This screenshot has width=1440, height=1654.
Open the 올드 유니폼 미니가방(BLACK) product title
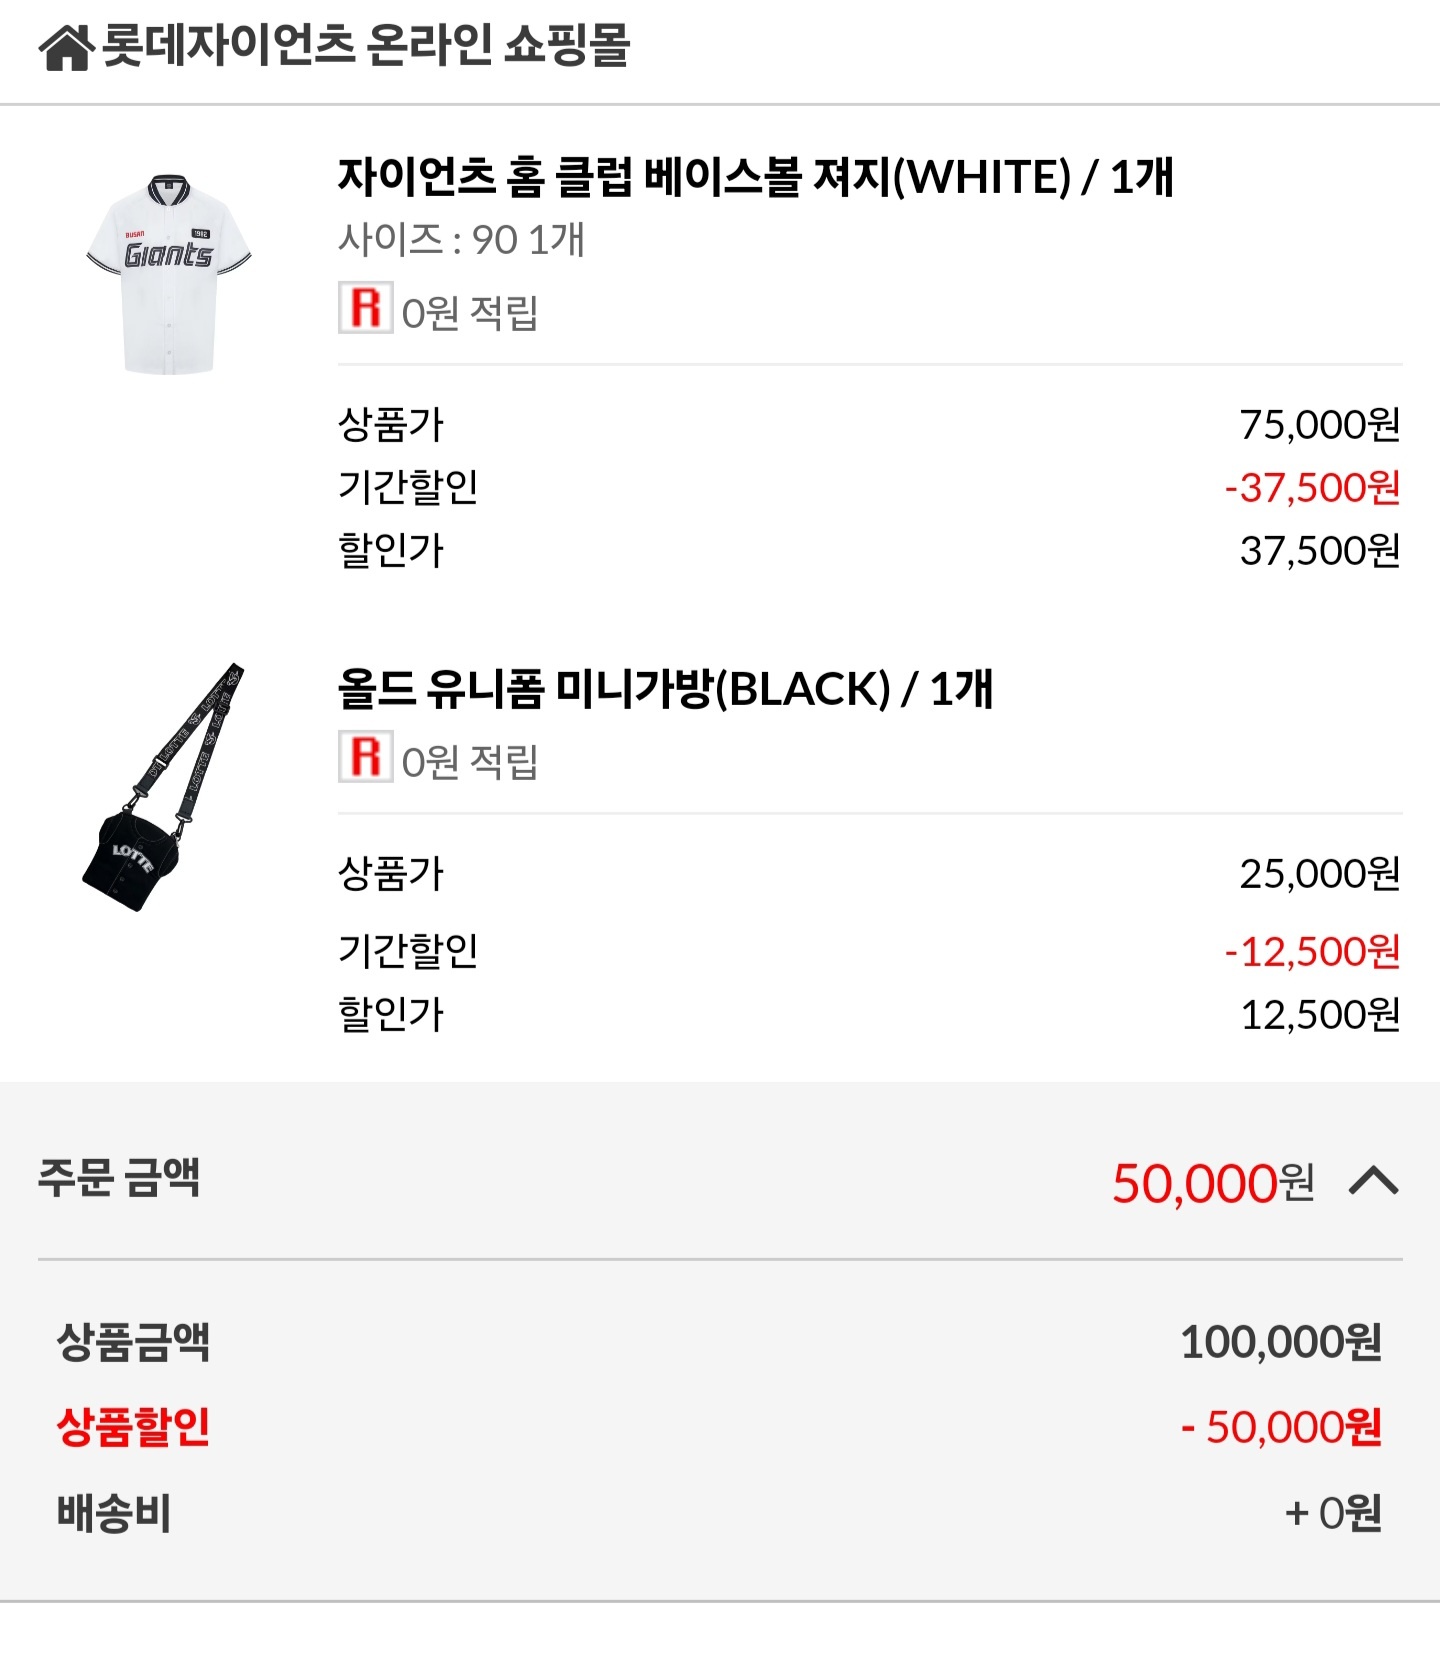click(x=665, y=689)
